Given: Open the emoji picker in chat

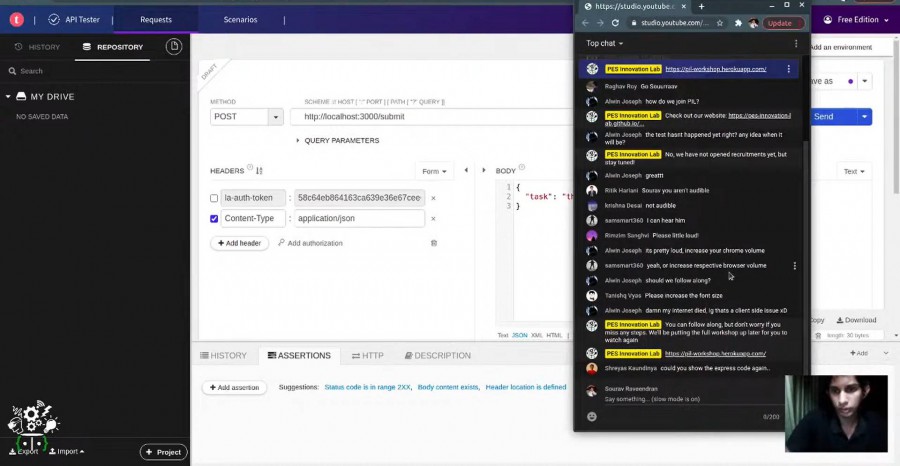Looking at the screenshot, I should coord(592,416).
